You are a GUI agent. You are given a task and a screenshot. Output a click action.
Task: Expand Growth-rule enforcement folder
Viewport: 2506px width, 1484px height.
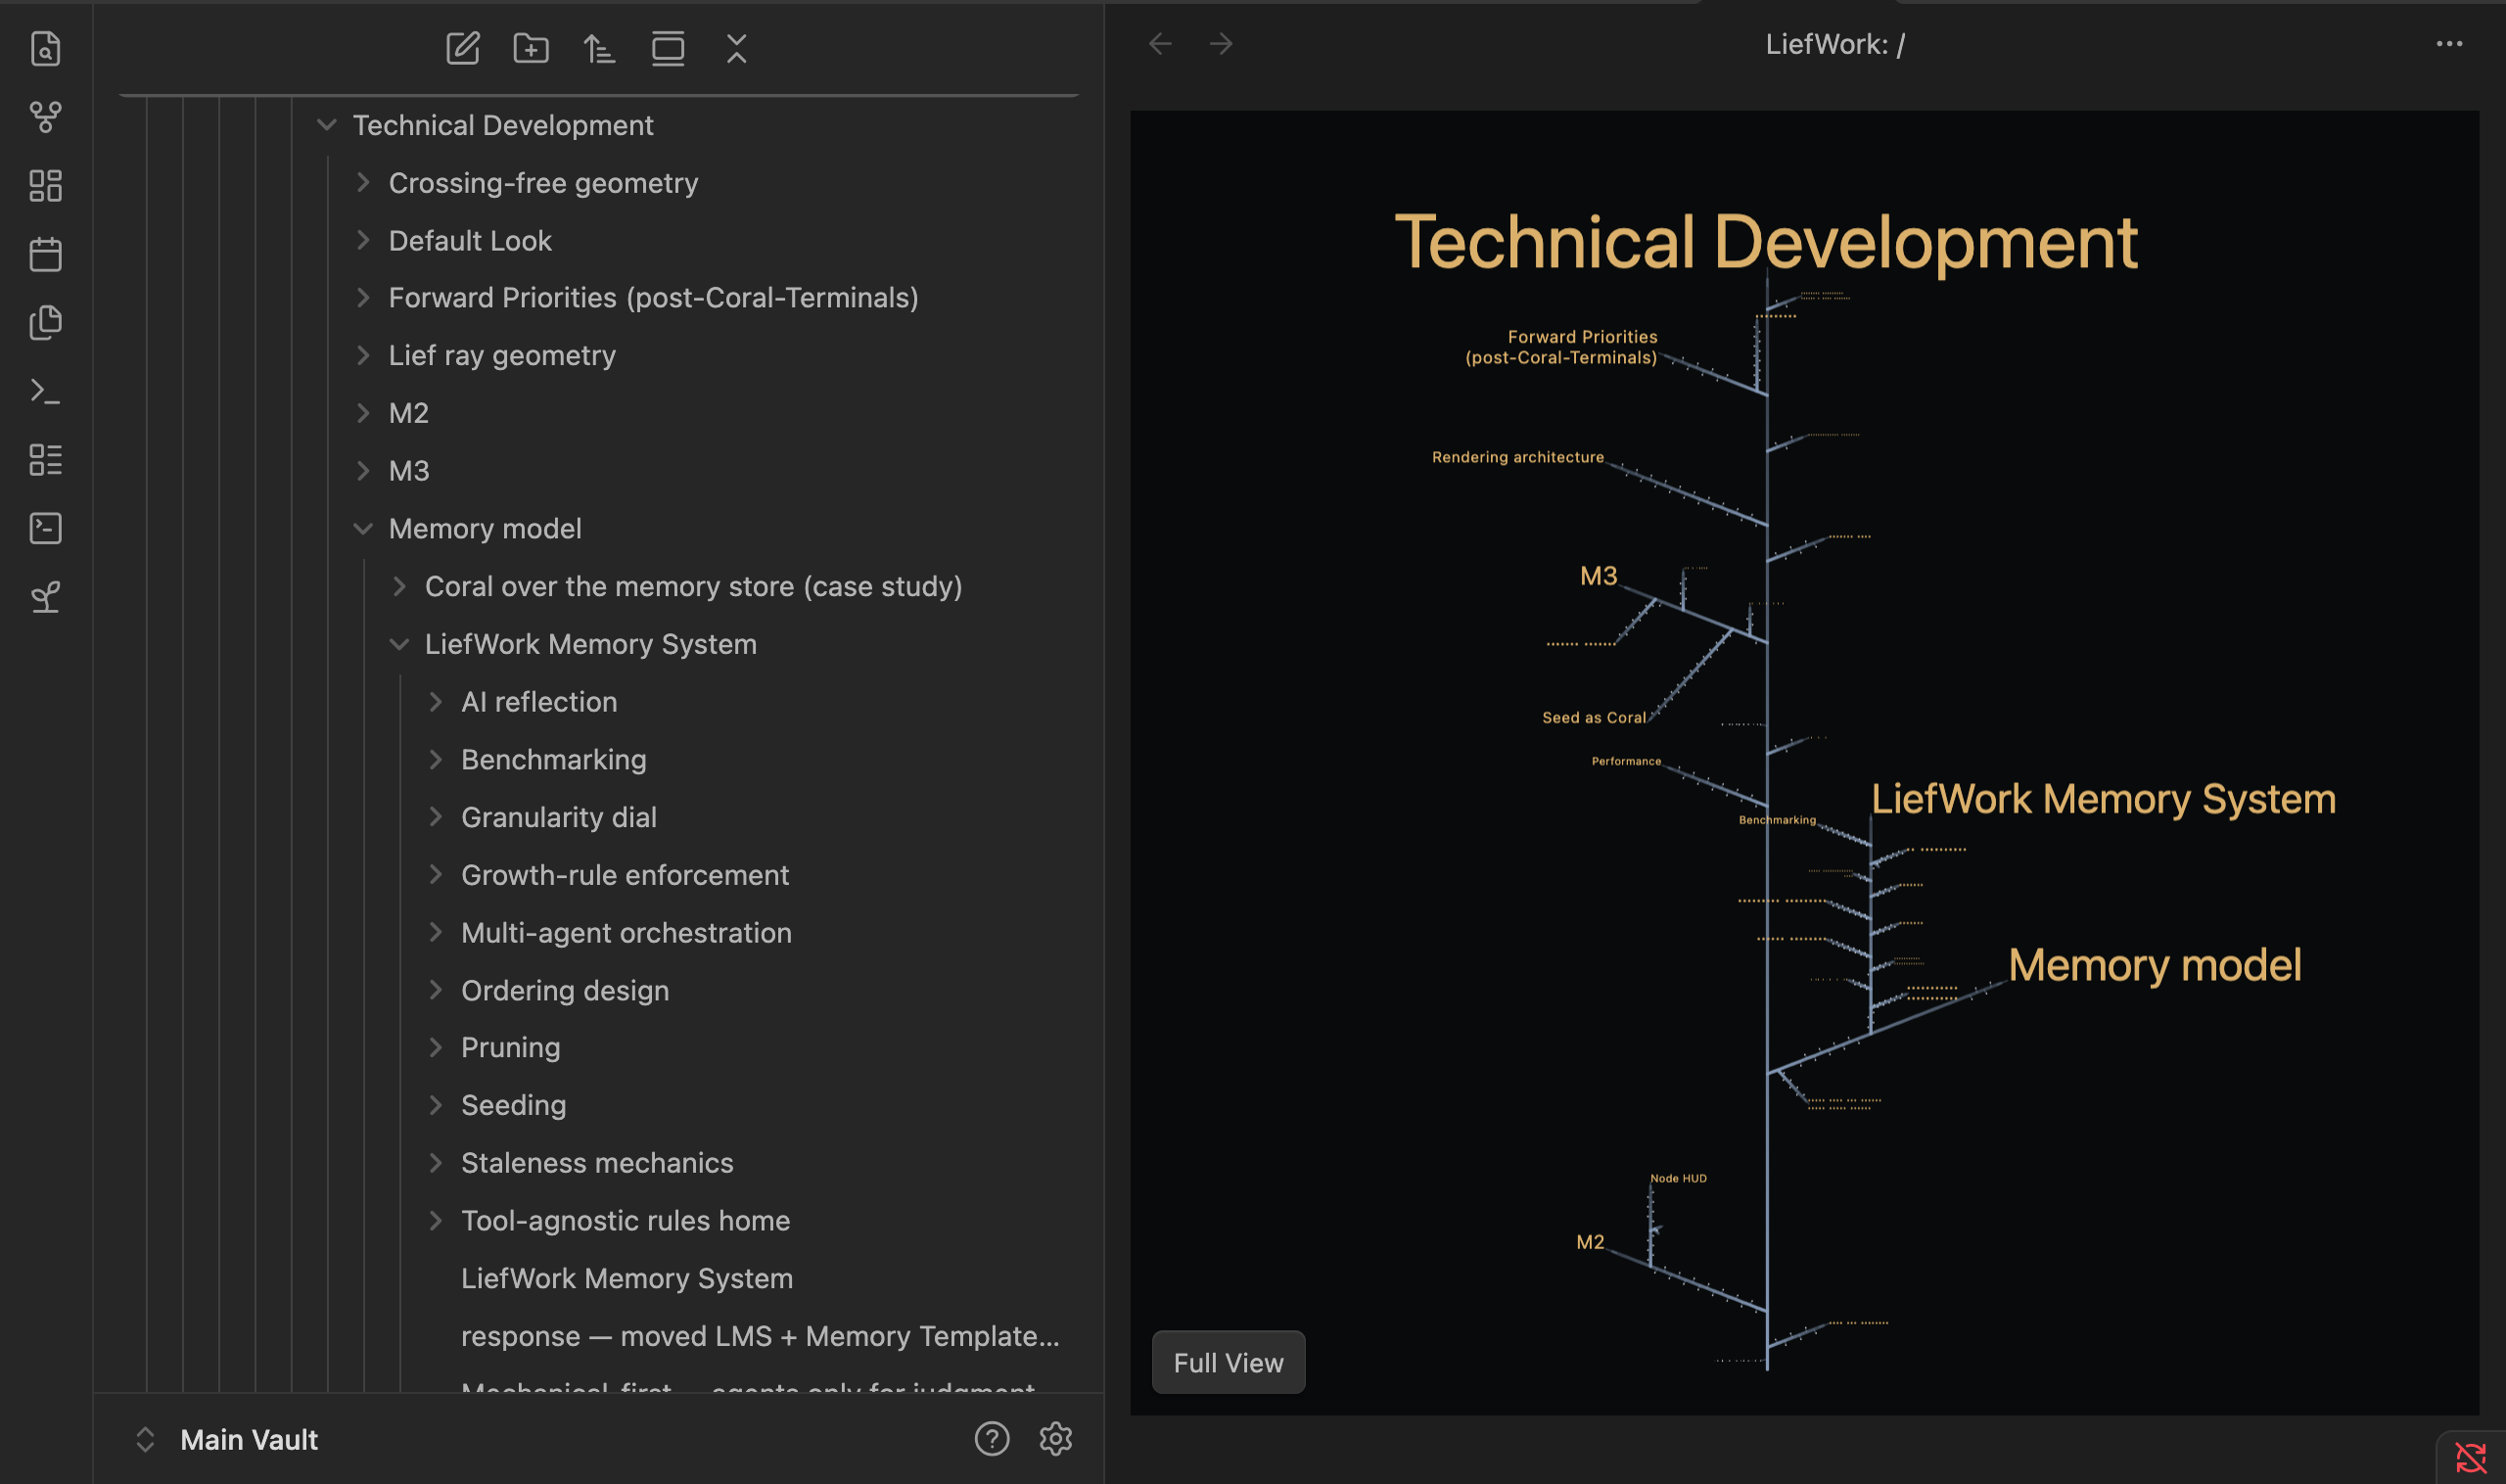click(435, 875)
